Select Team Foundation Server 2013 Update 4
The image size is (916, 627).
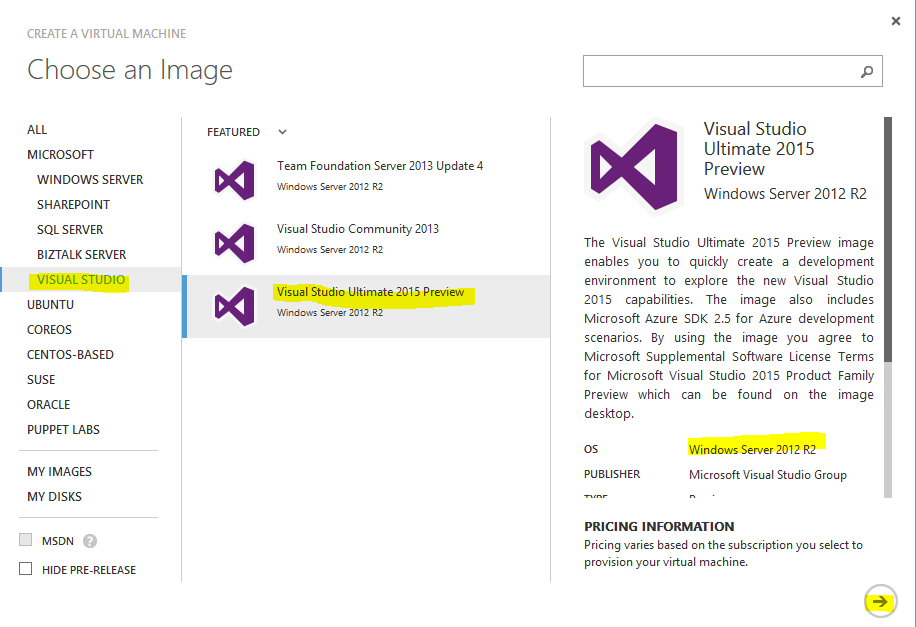pos(380,166)
